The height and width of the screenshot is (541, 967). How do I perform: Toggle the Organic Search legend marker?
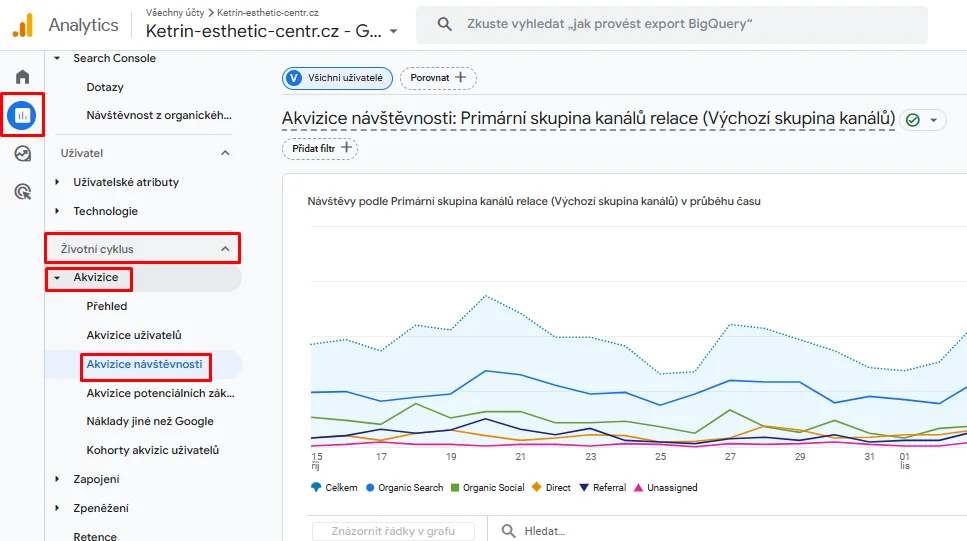tap(370, 487)
